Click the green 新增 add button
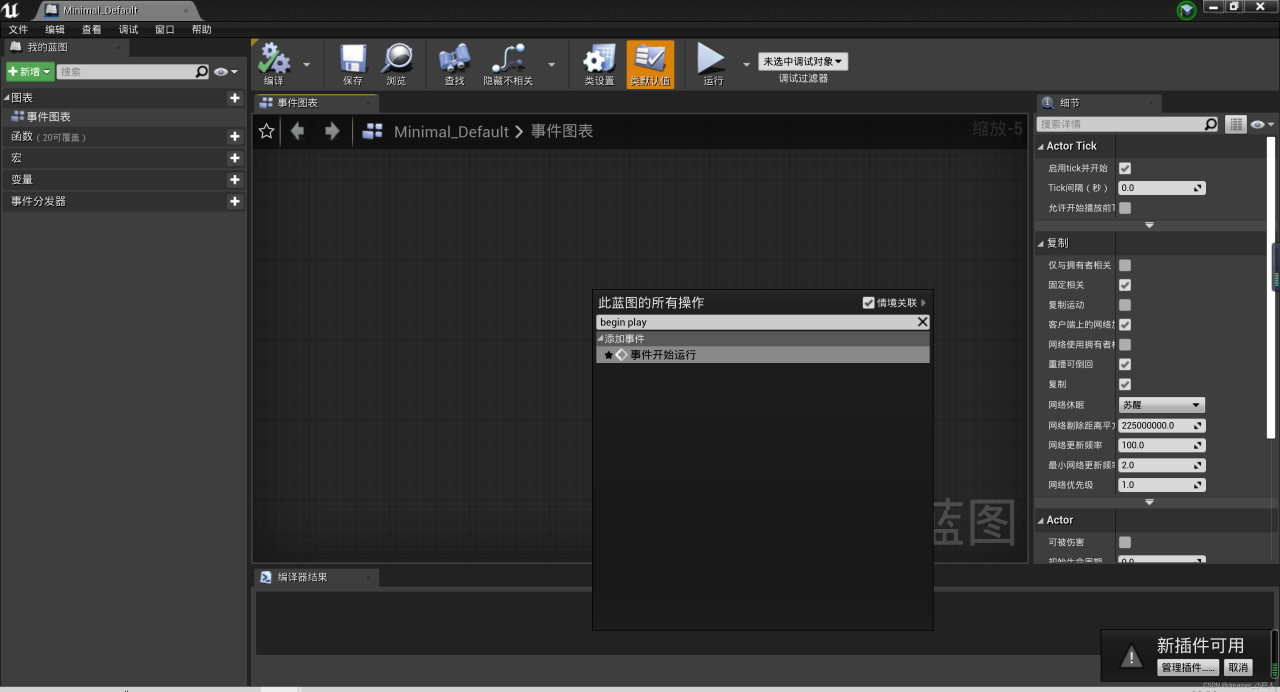The height and width of the screenshot is (692, 1280). [x=30, y=72]
